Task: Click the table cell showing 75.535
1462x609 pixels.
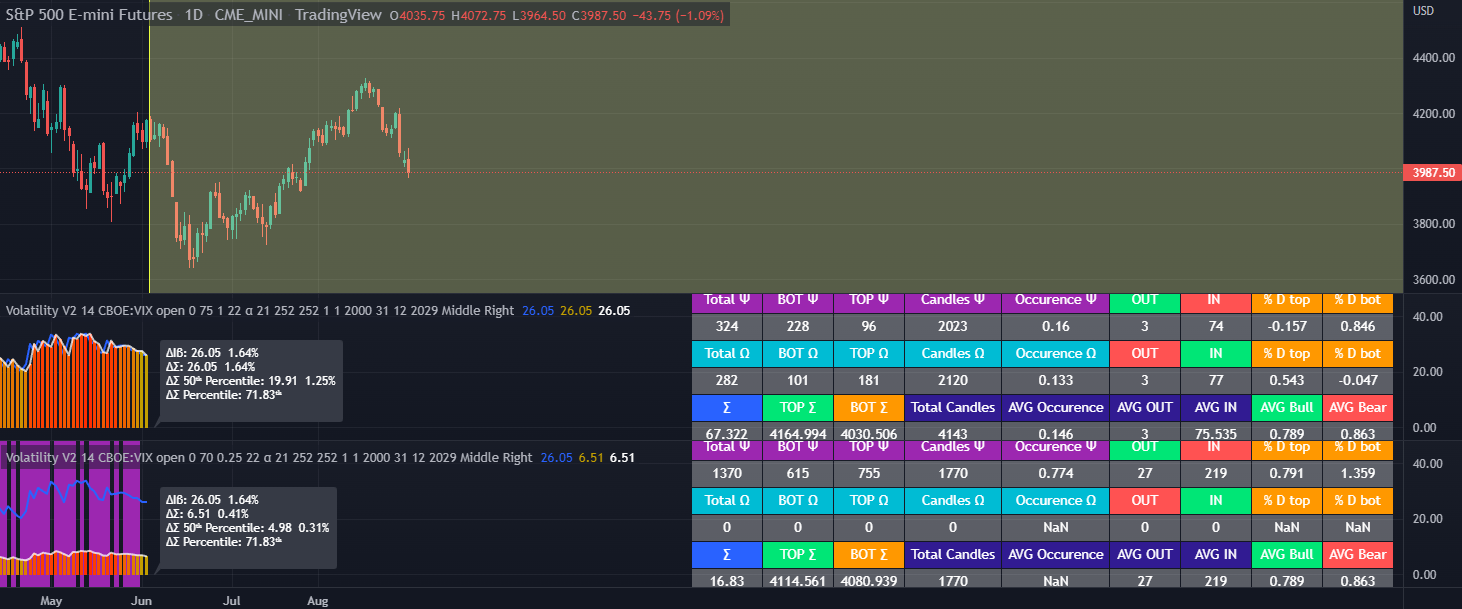Action: (x=1215, y=433)
